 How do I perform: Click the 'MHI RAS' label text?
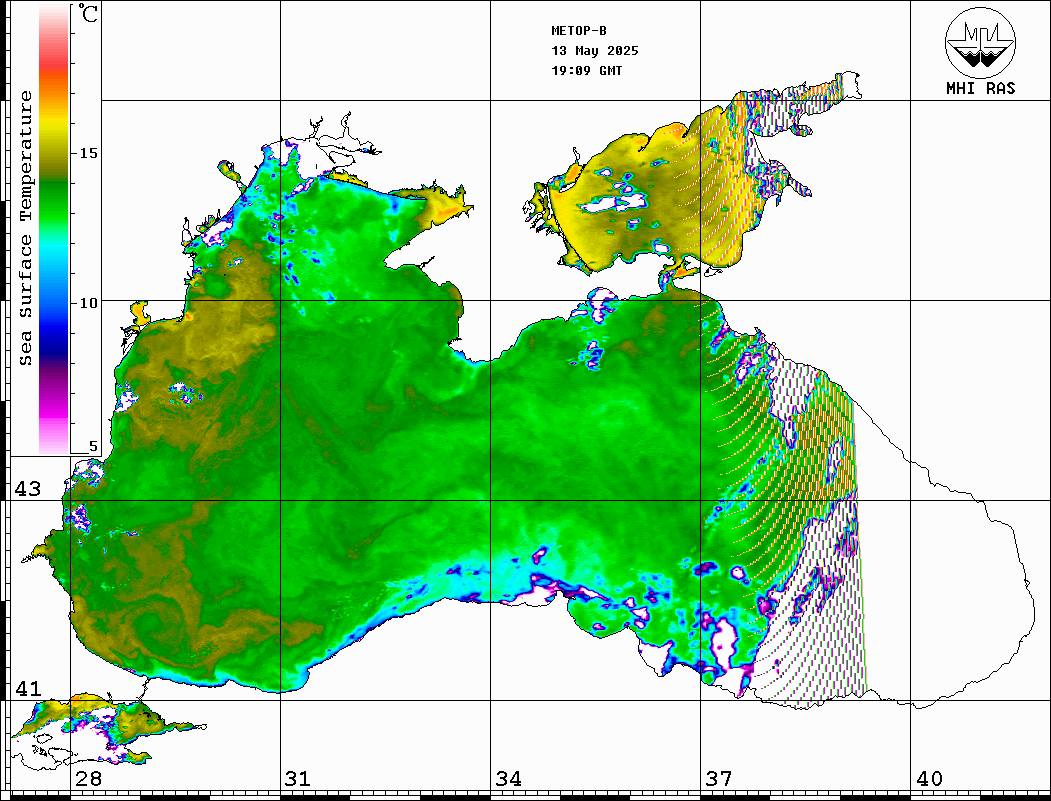coord(980,88)
